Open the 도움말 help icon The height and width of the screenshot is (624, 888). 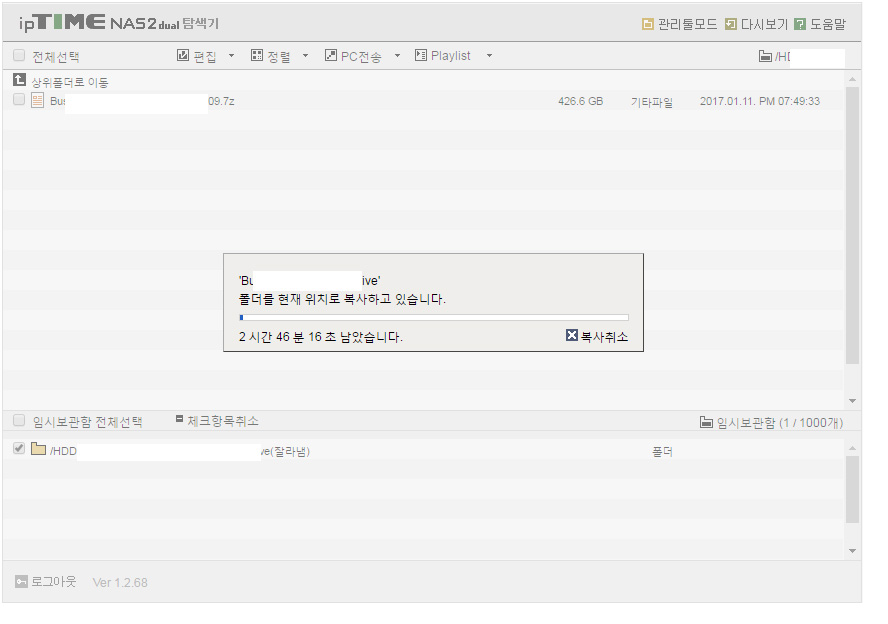click(x=800, y=24)
